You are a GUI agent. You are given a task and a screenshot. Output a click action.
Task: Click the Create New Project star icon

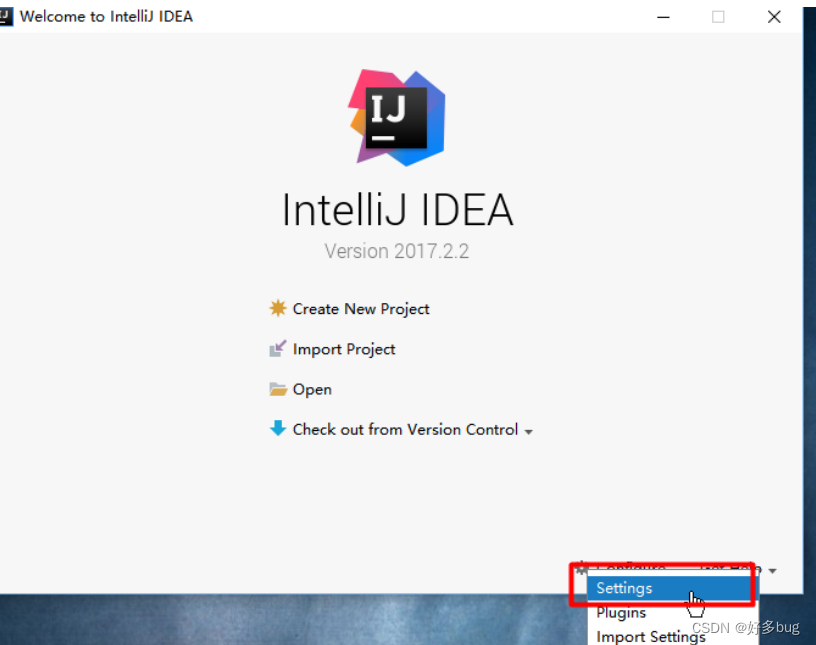click(278, 308)
